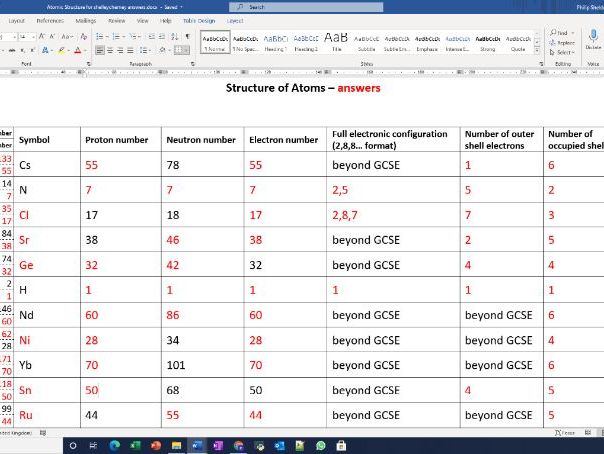Click the Sort icon in Paragraph group

pyautogui.click(x=175, y=36)
